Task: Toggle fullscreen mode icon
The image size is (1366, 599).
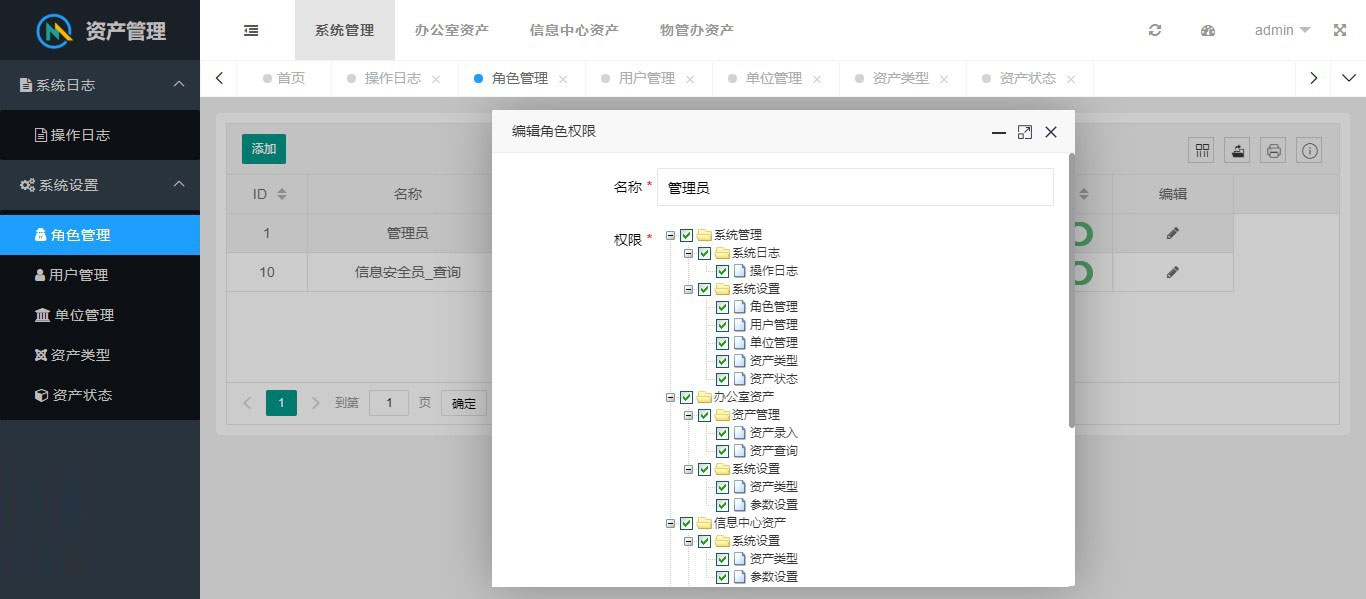Action: pyautogui.click(x=1340, y=30)
